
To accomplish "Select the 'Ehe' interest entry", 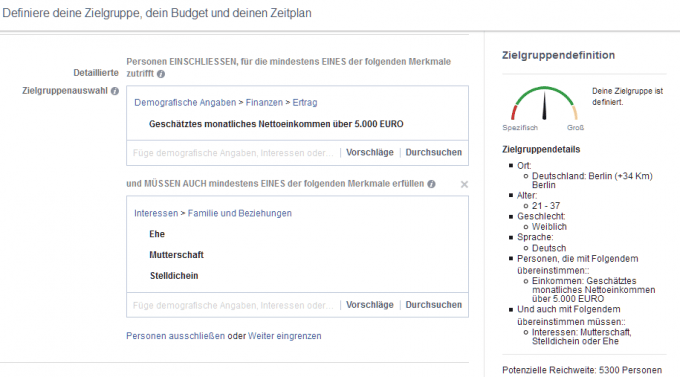I will [157, 234].
